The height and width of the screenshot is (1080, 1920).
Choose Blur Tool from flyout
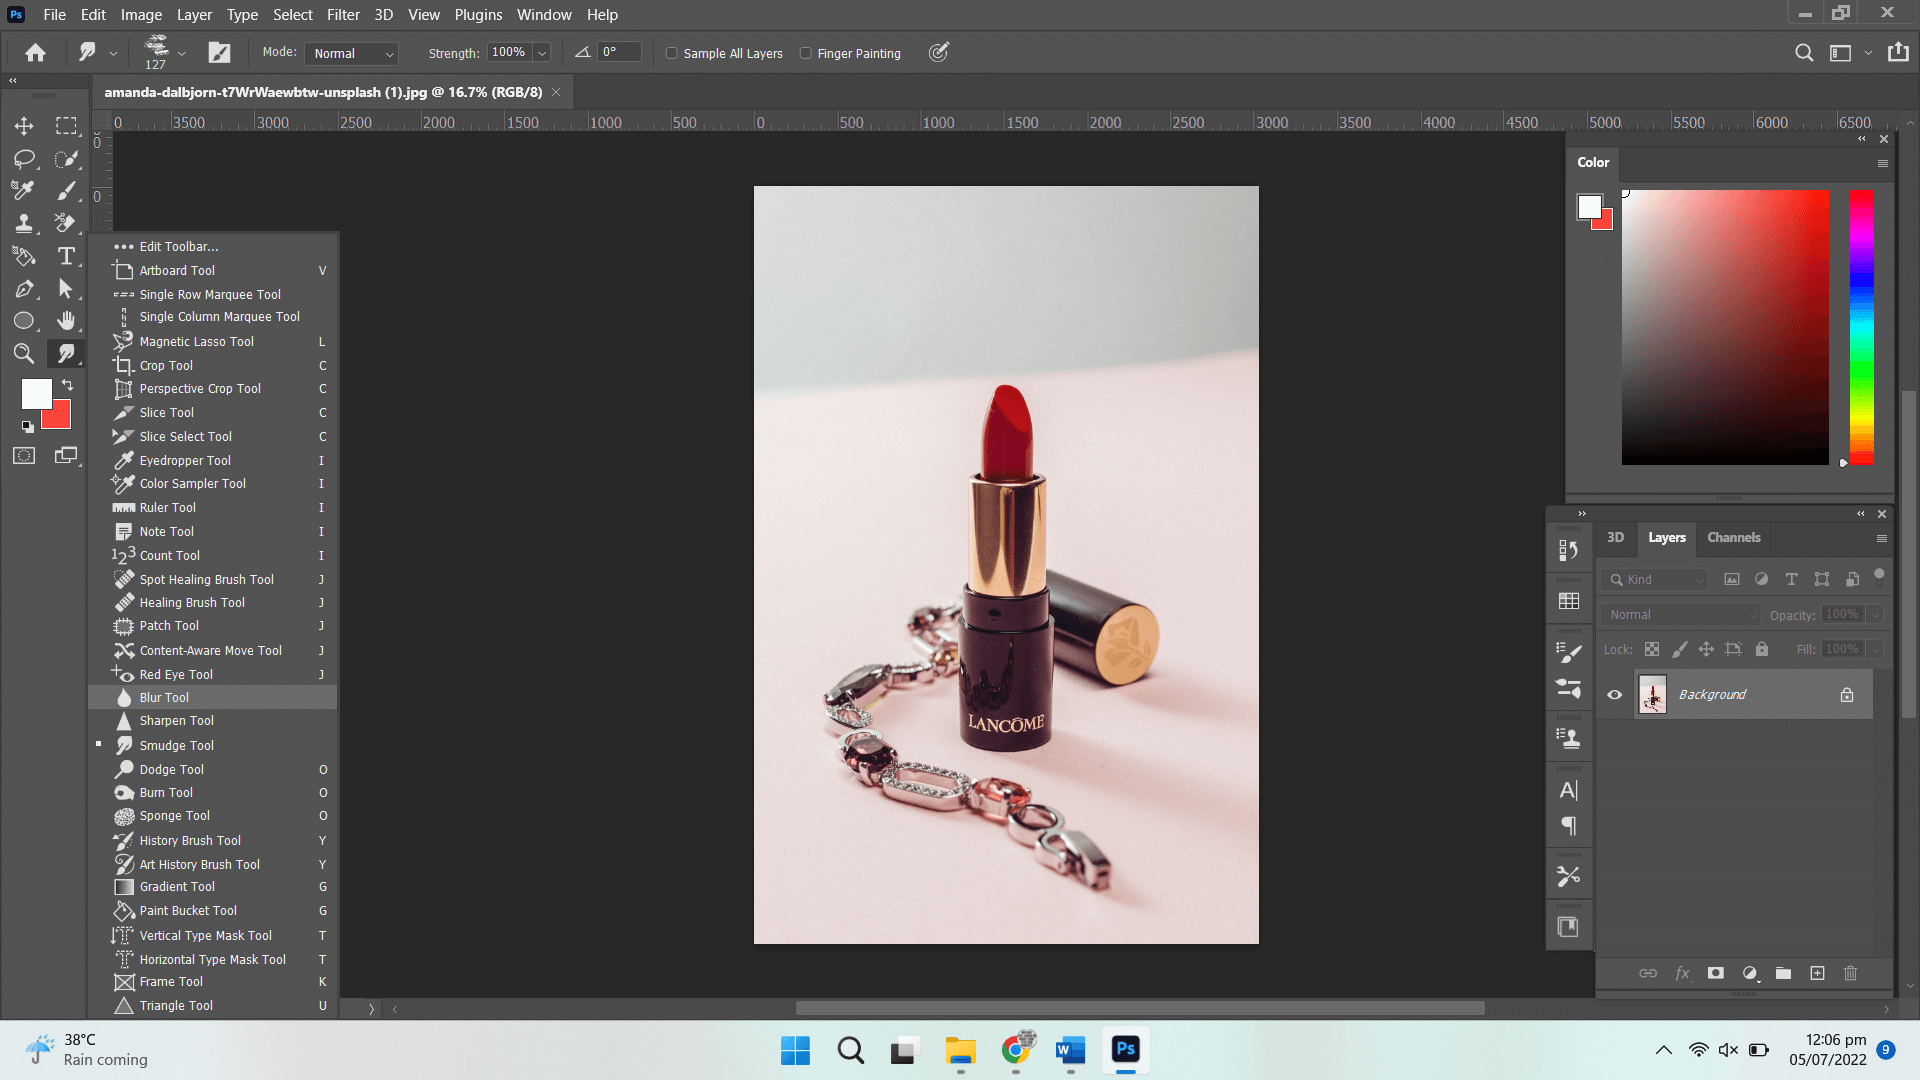click(x=212, y=698)
